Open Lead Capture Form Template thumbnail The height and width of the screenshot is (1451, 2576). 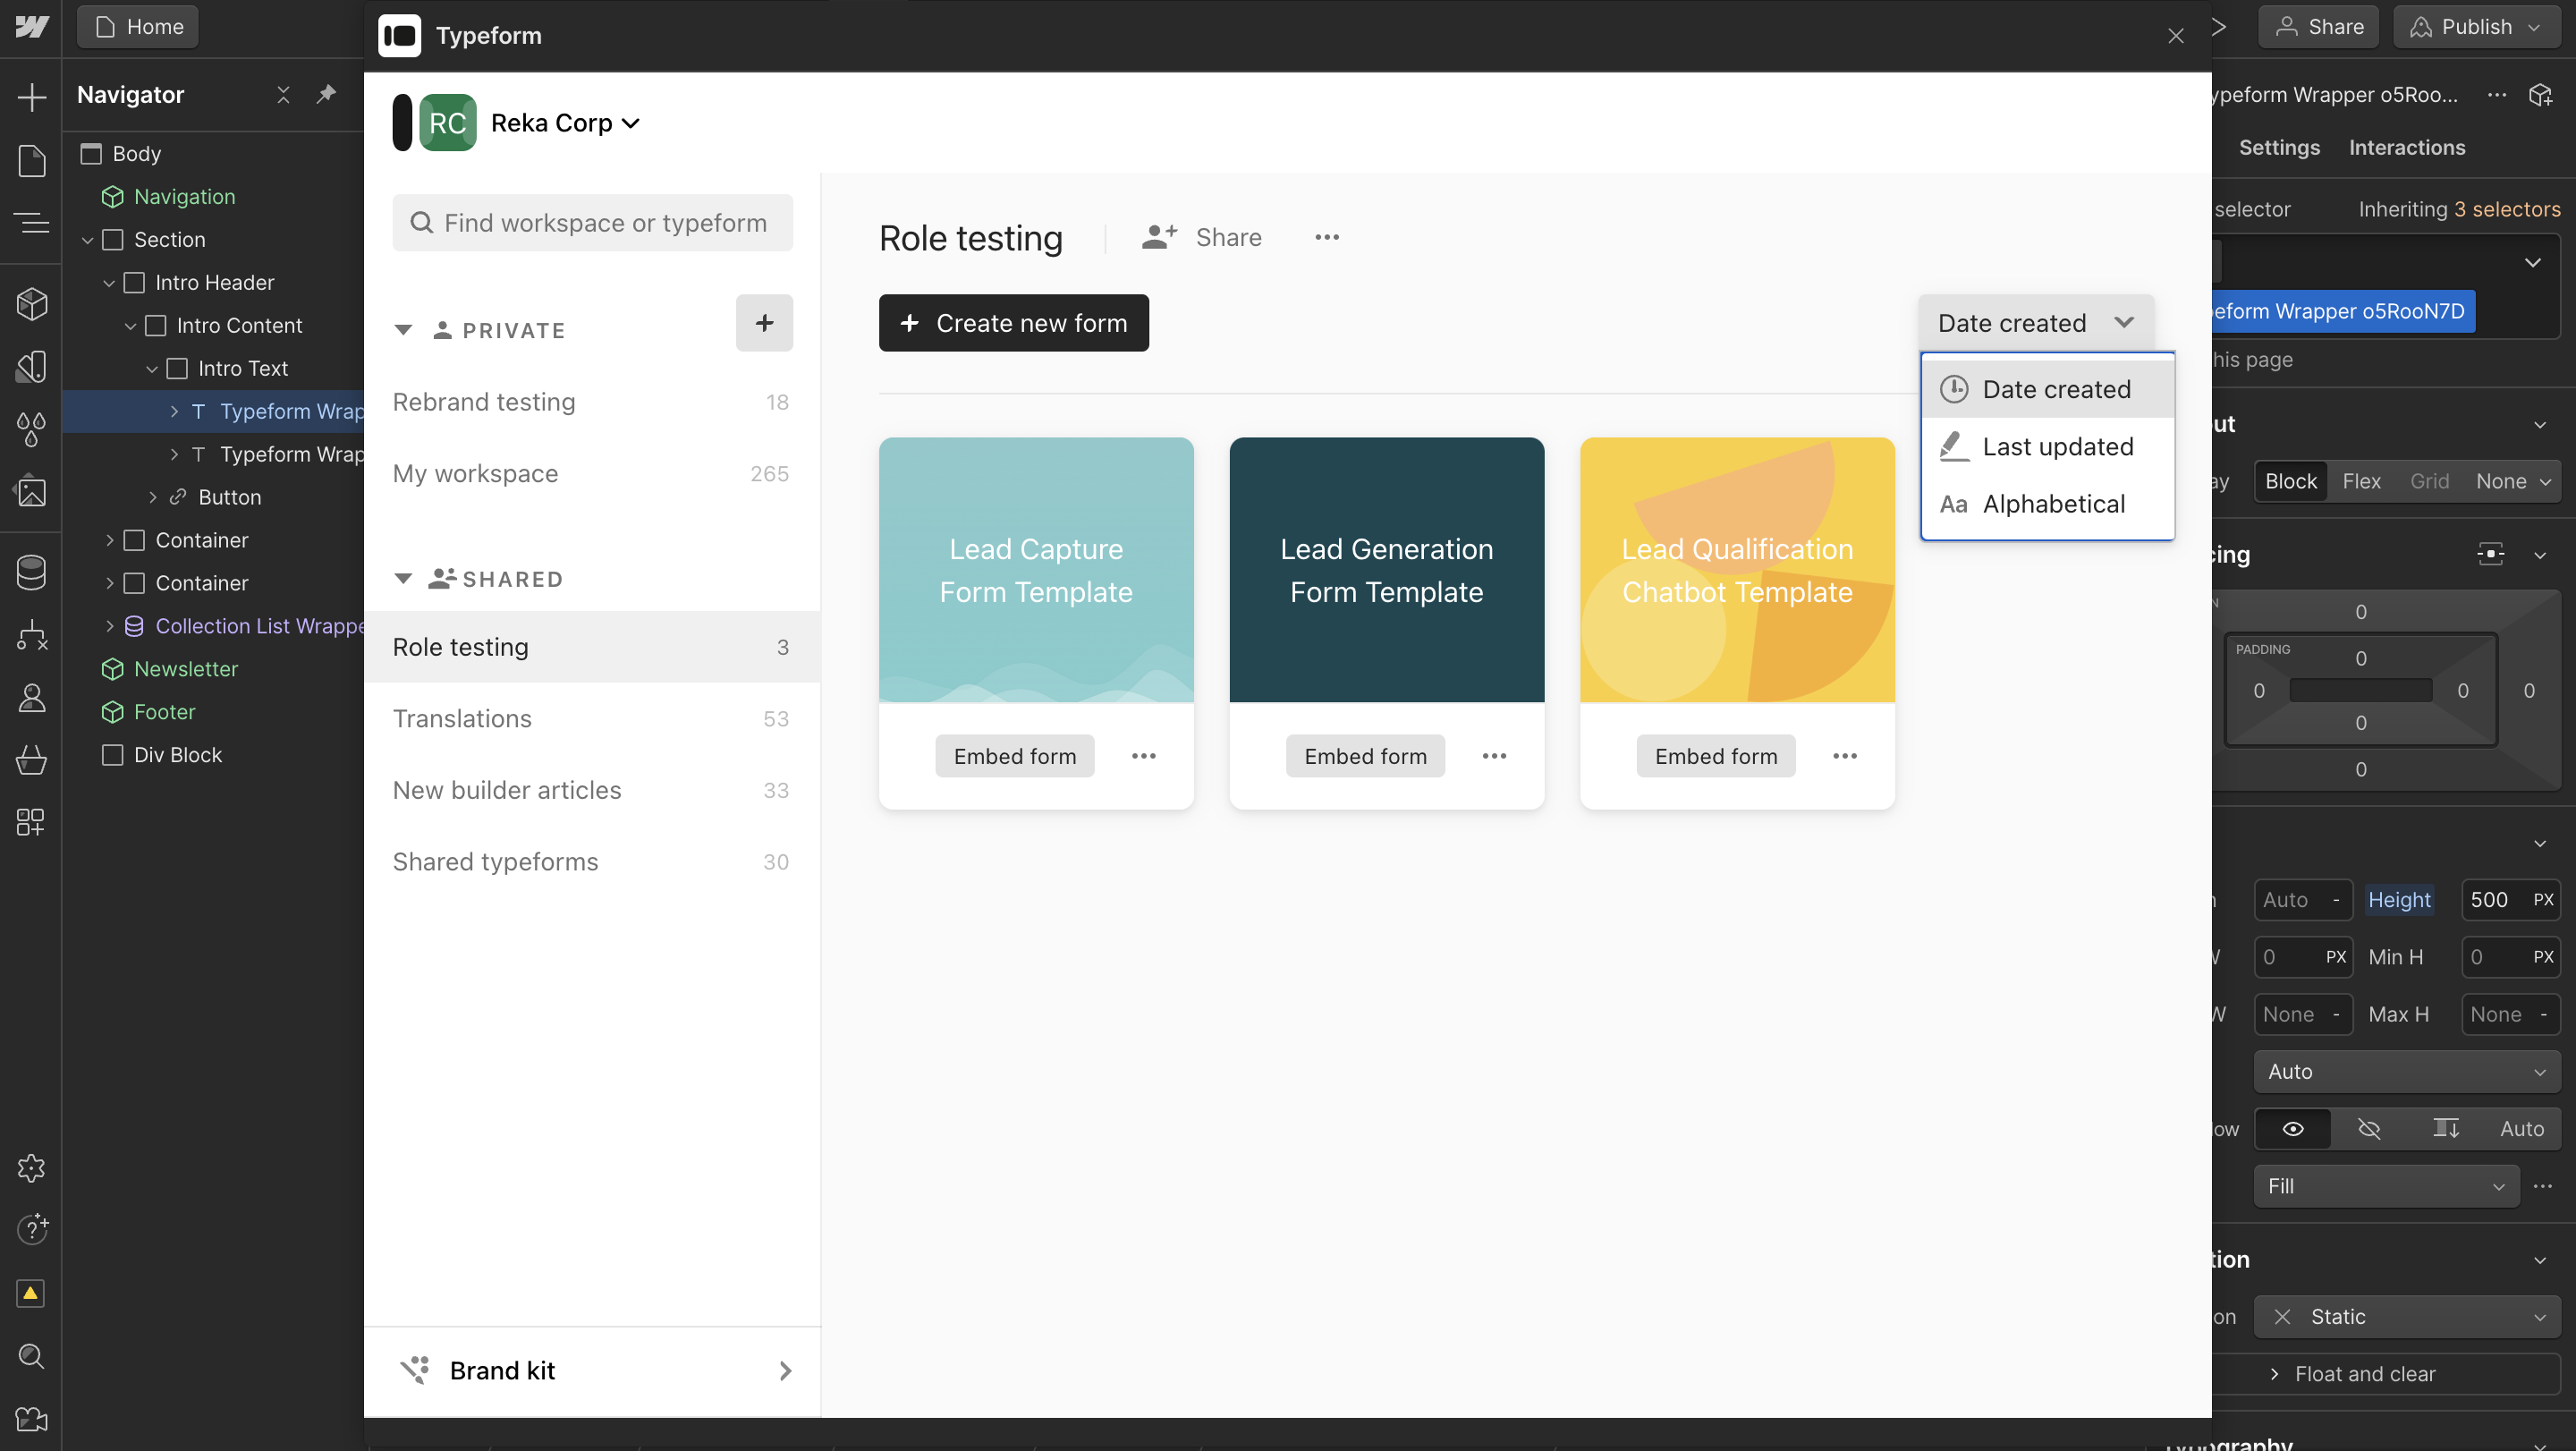(x=1036, y=570)
